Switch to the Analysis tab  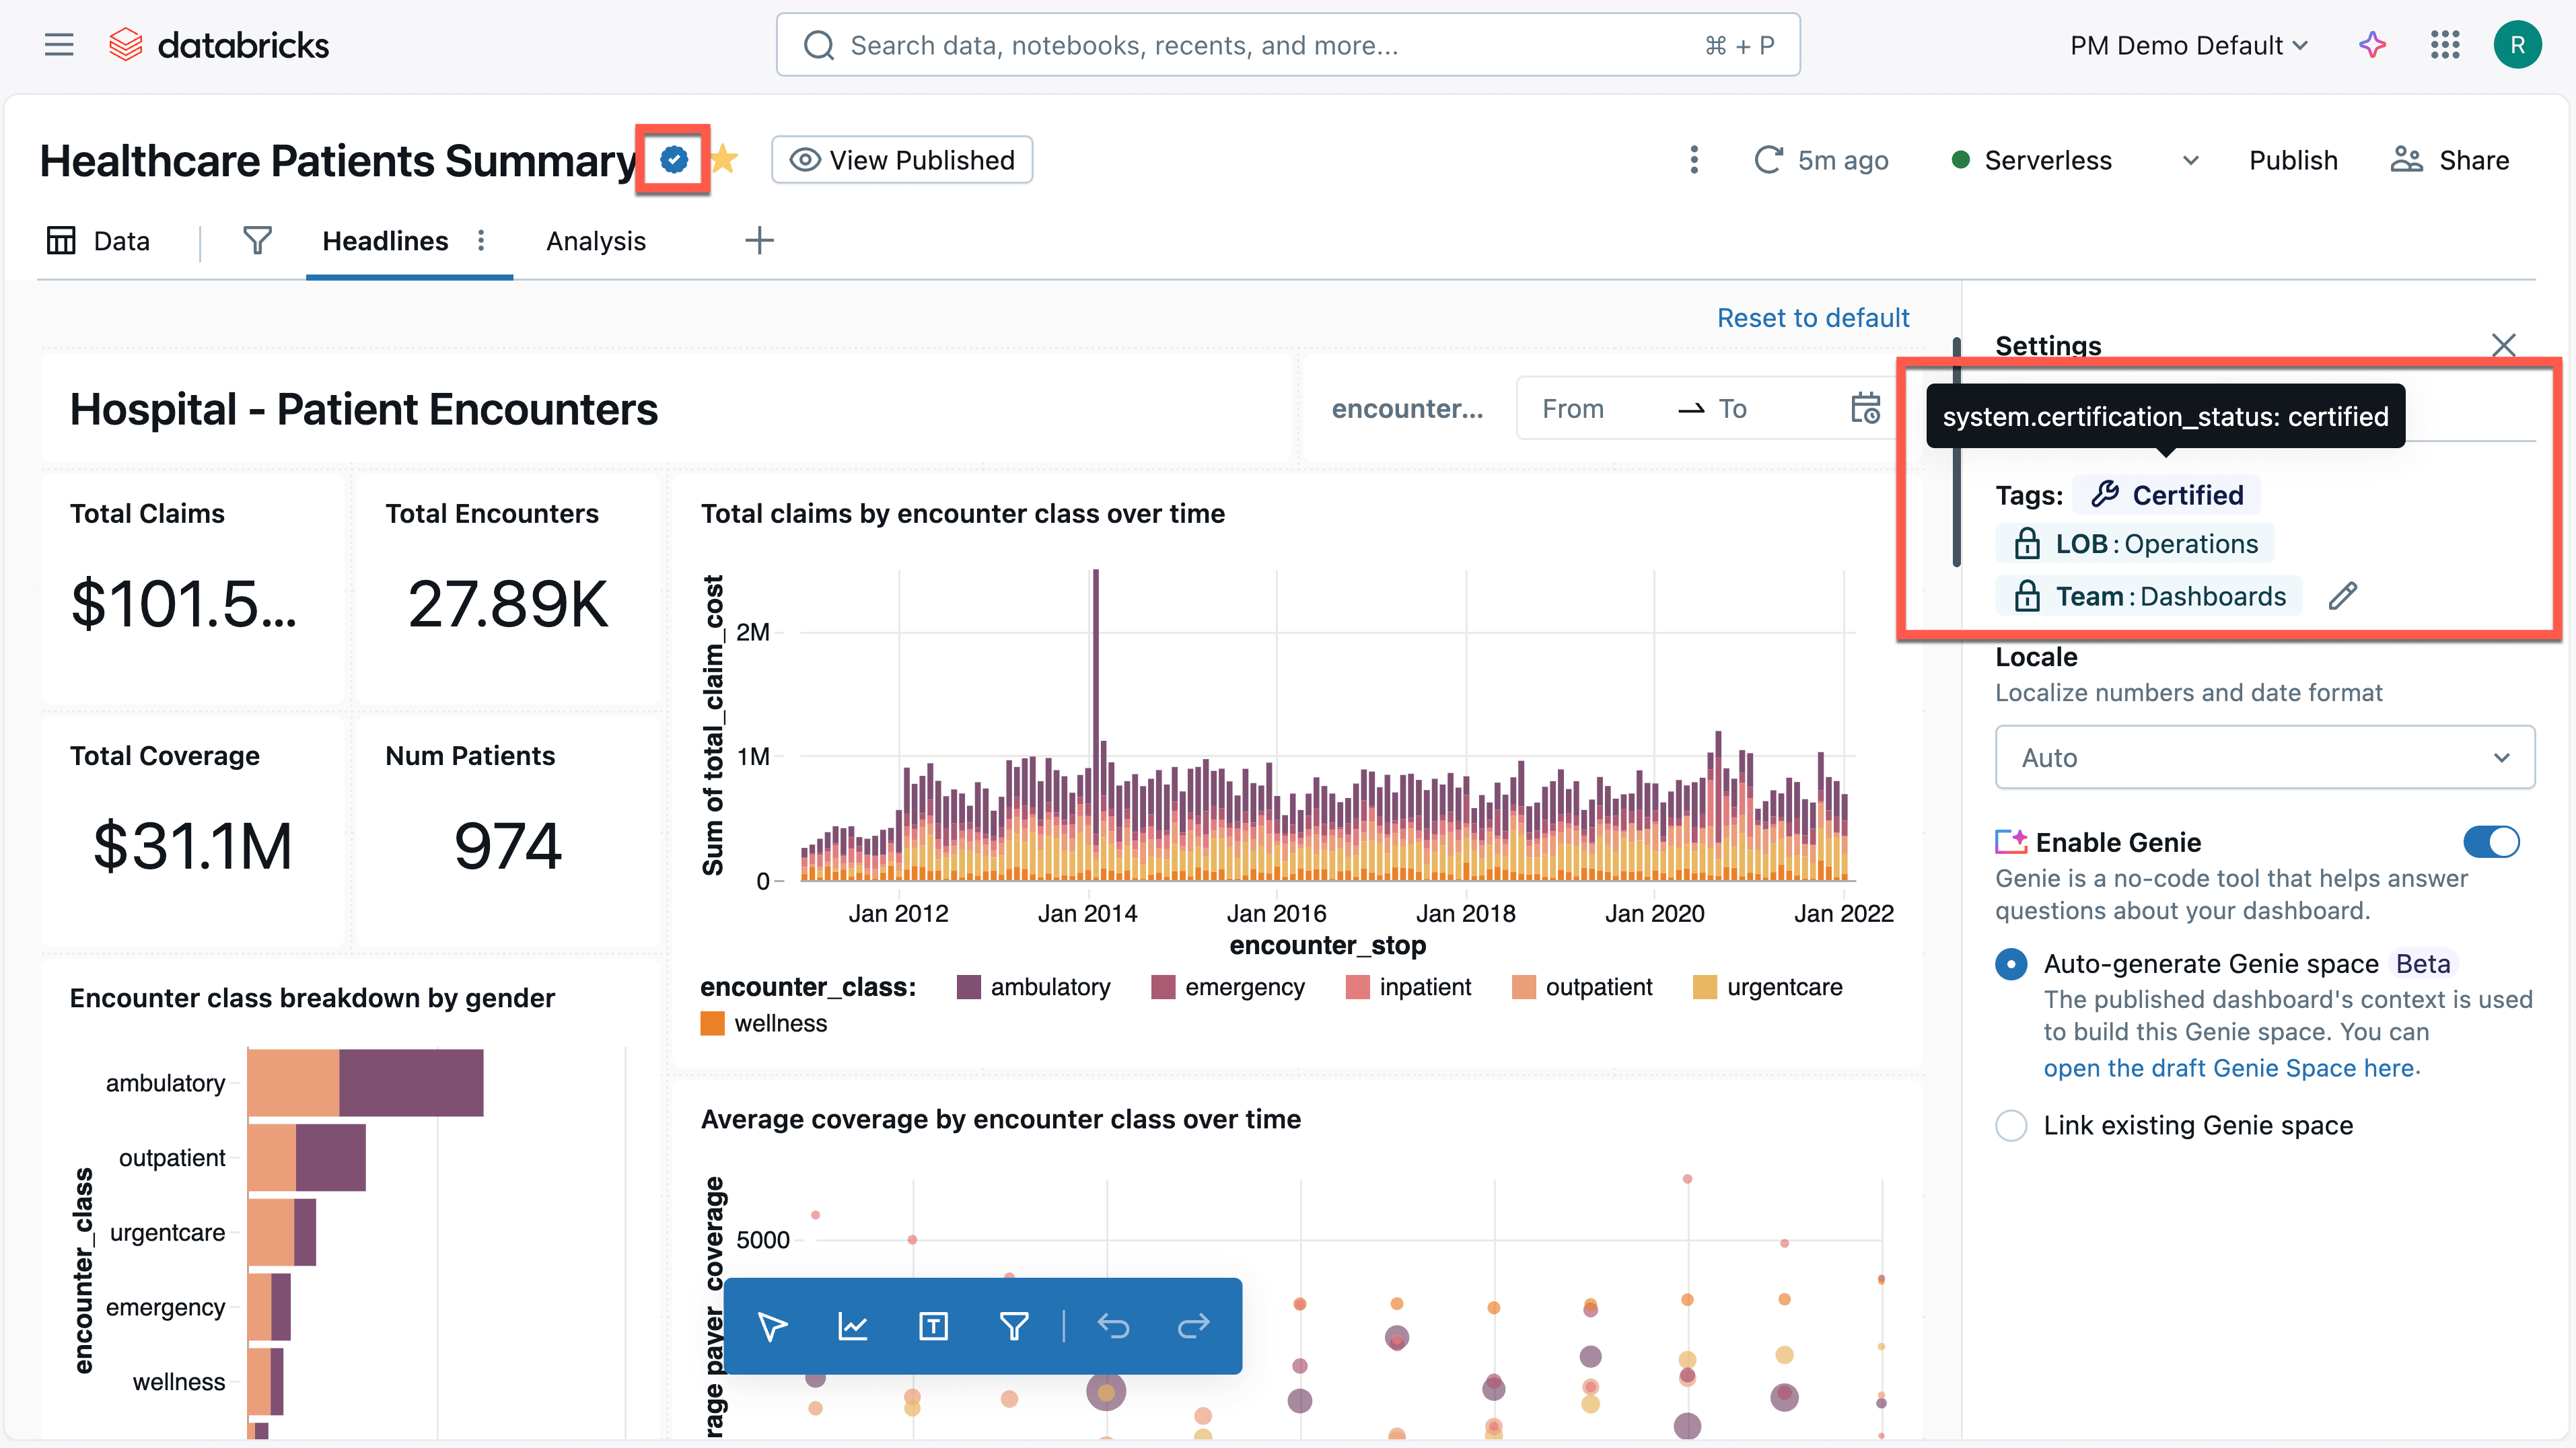pos(595,241)
